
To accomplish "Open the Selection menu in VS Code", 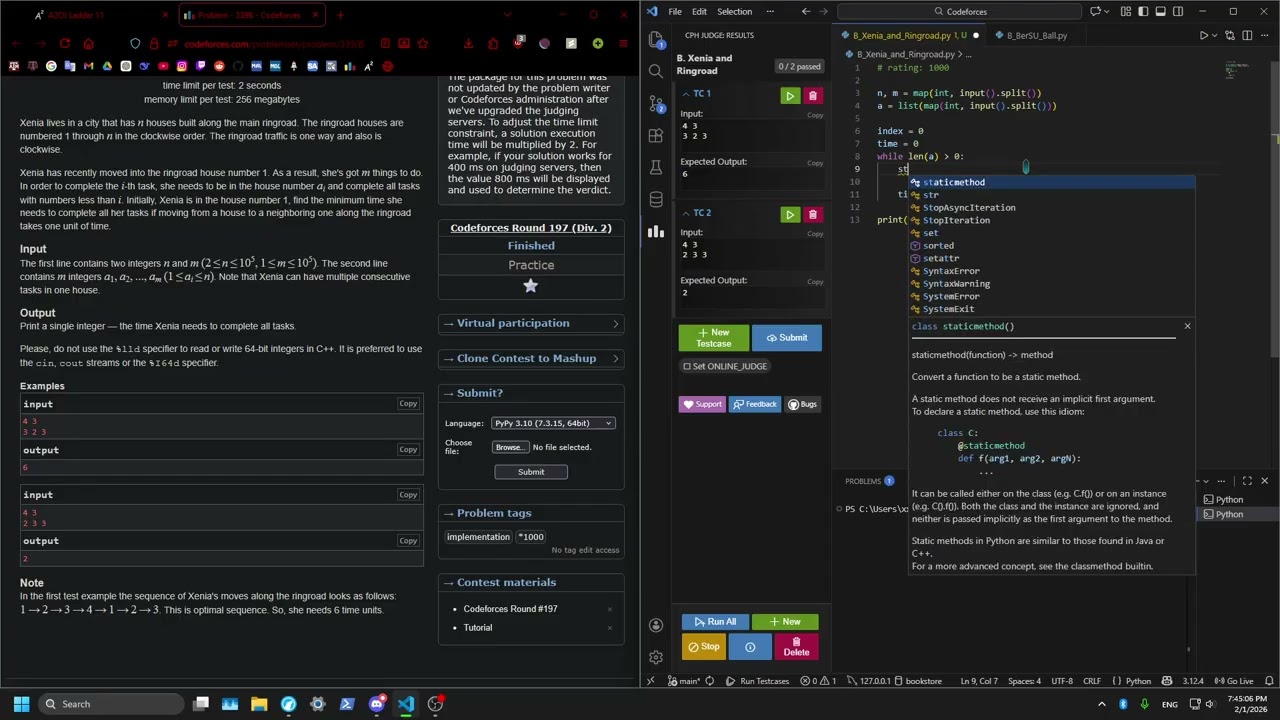I will 734,11.
